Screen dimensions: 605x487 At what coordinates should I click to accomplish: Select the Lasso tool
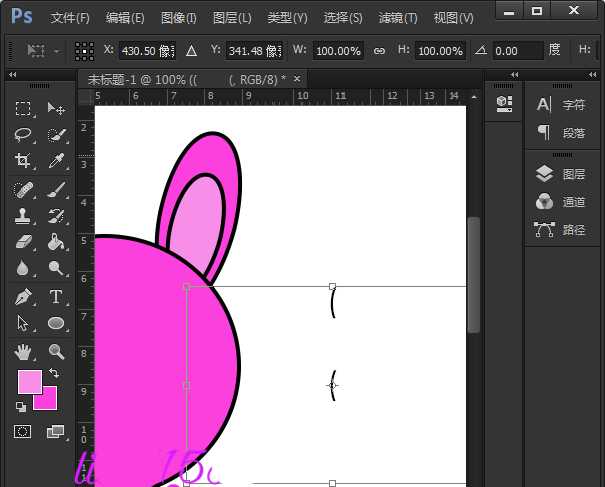(x=23, y=135)
